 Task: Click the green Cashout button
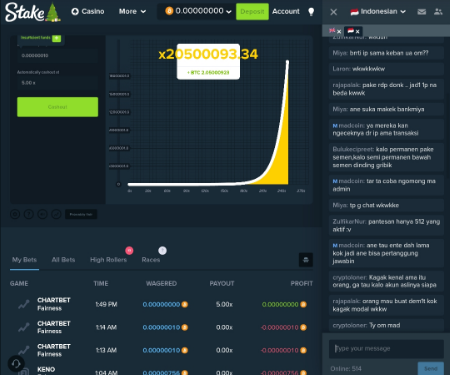58,107
